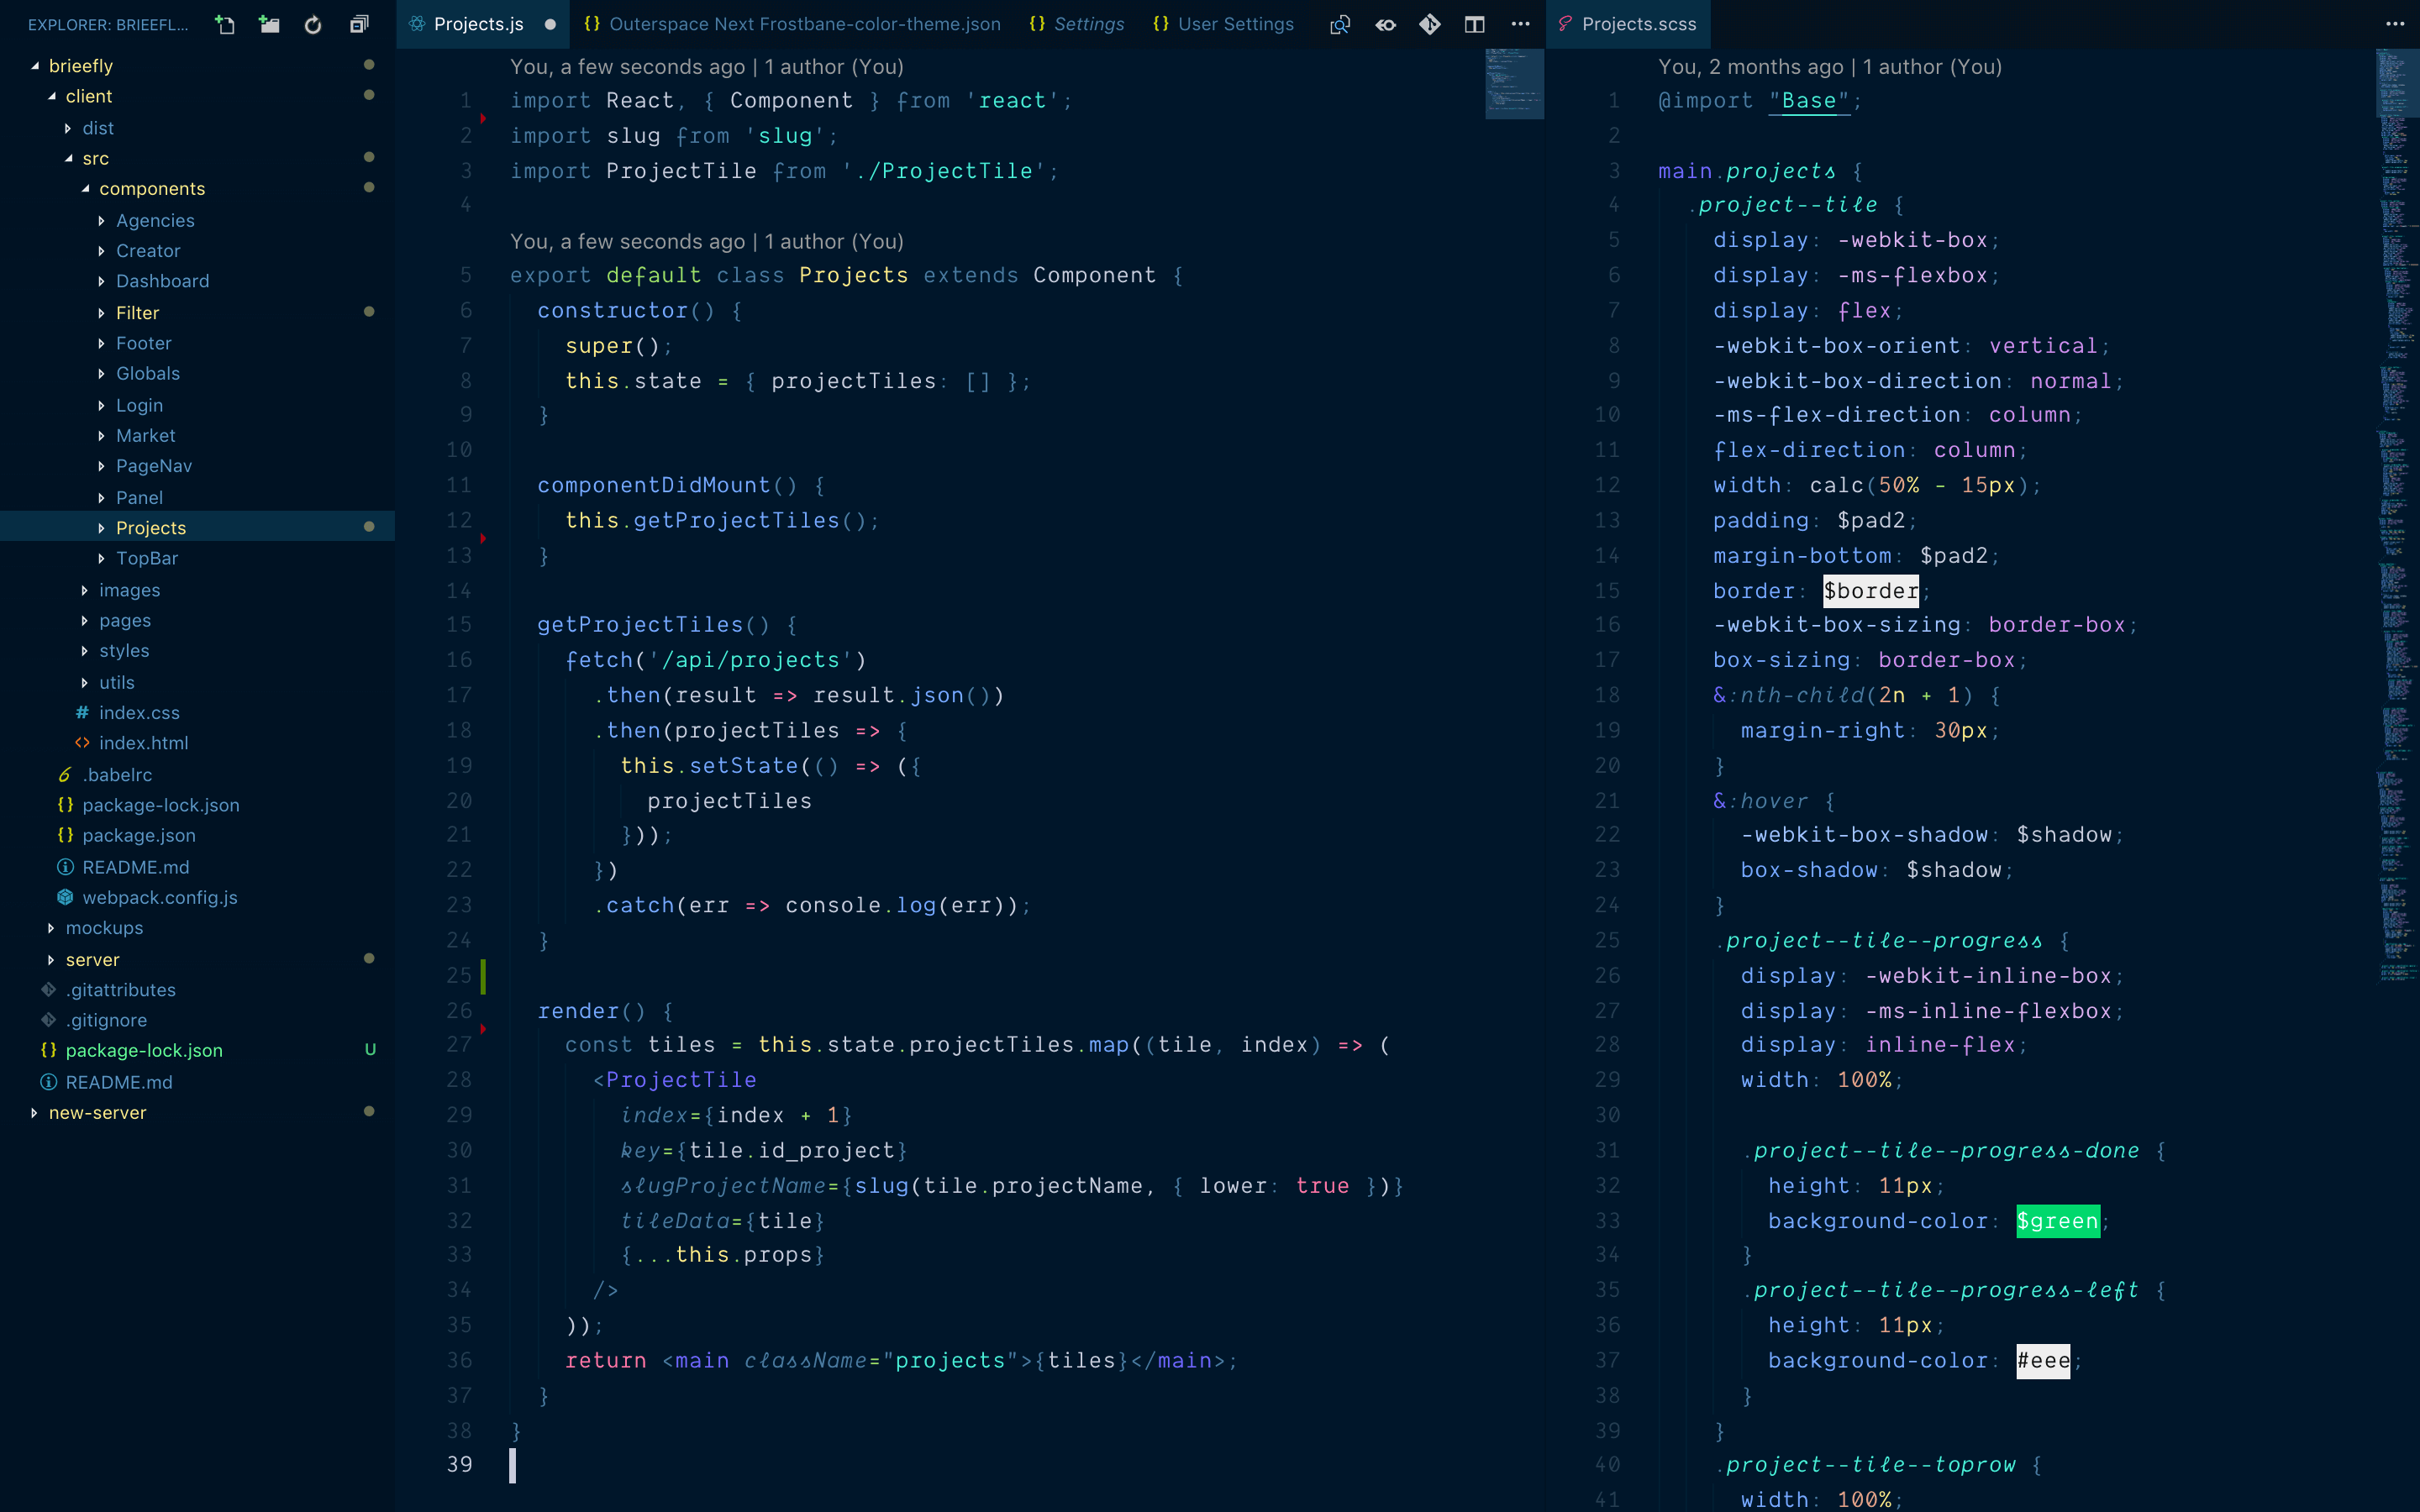2420x1512 pixels.
Task: Click the Projects.js minimap
Action: click(1514, 84)
